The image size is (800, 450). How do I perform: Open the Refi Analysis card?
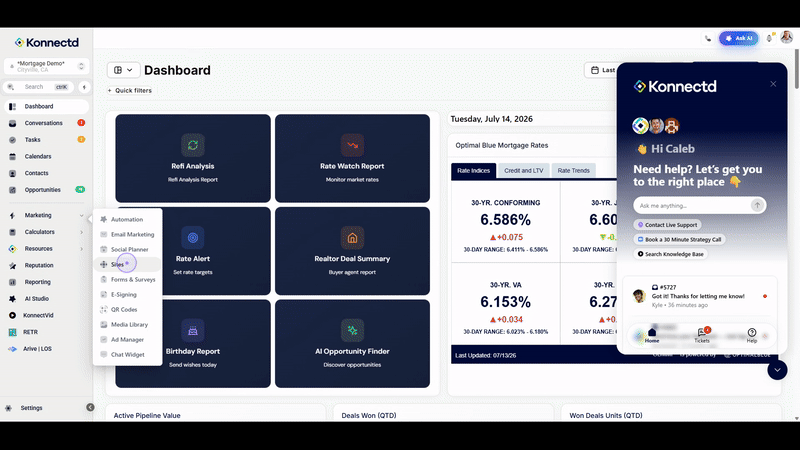point(193,158)
